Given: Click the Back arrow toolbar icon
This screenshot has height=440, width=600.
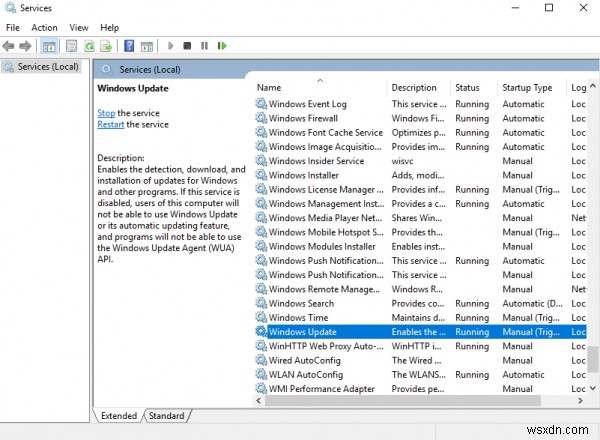Looking at the screenshot, I should 8,46.
